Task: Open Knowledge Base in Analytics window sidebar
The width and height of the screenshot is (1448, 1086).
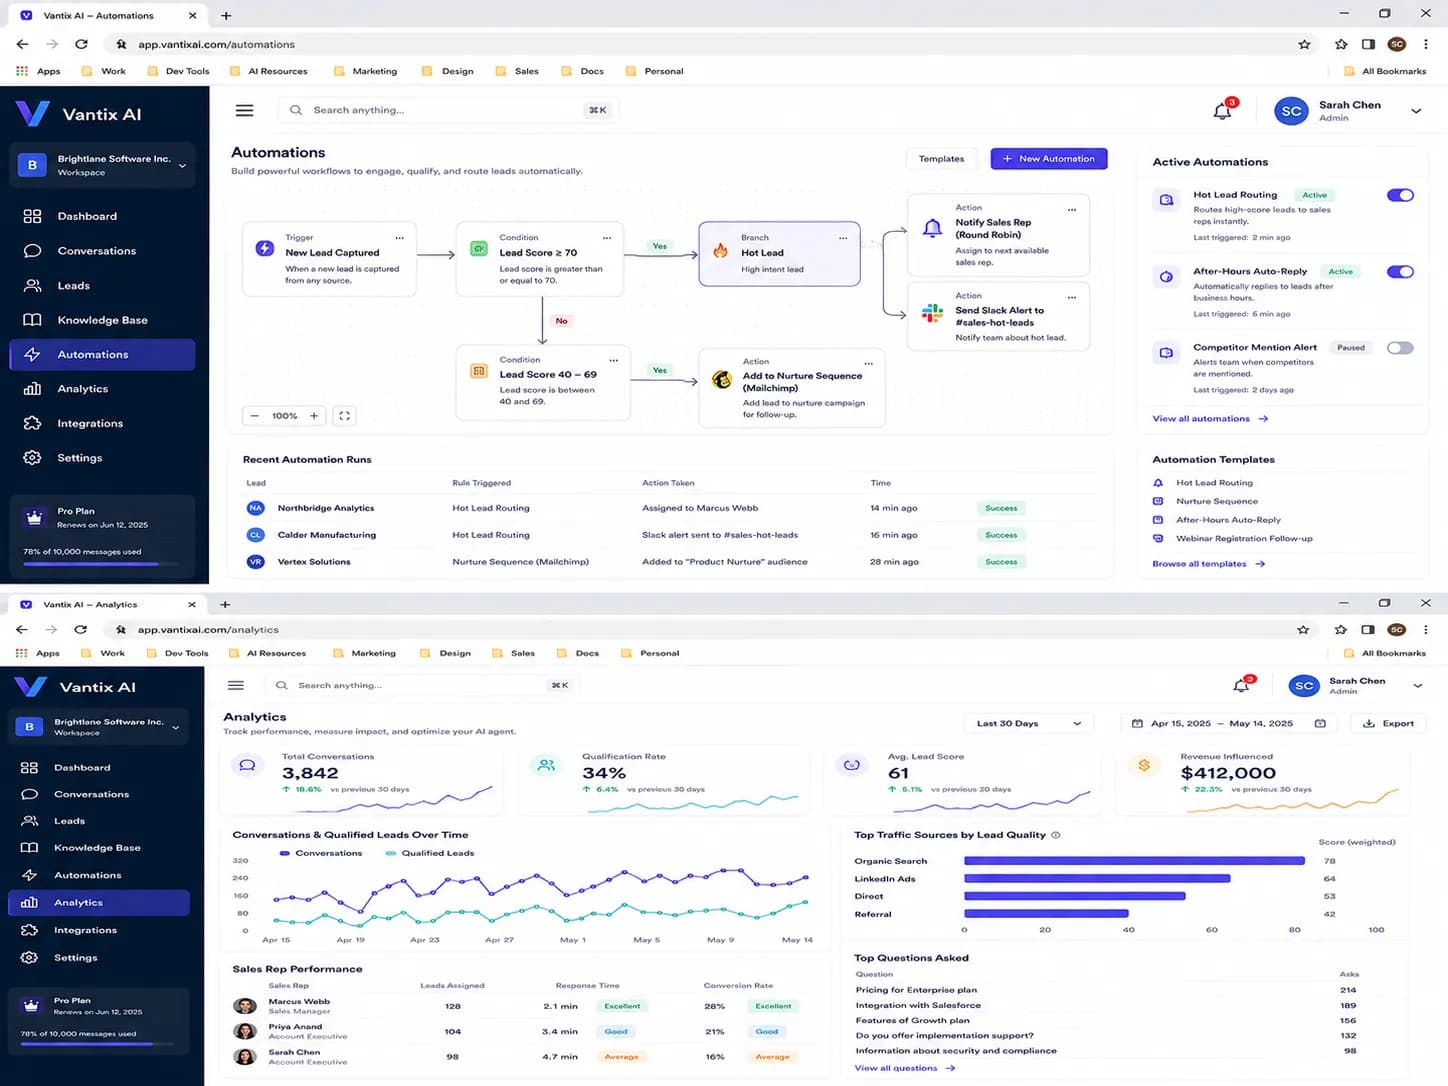Action: pyautogui.click(x=98, y=848)
